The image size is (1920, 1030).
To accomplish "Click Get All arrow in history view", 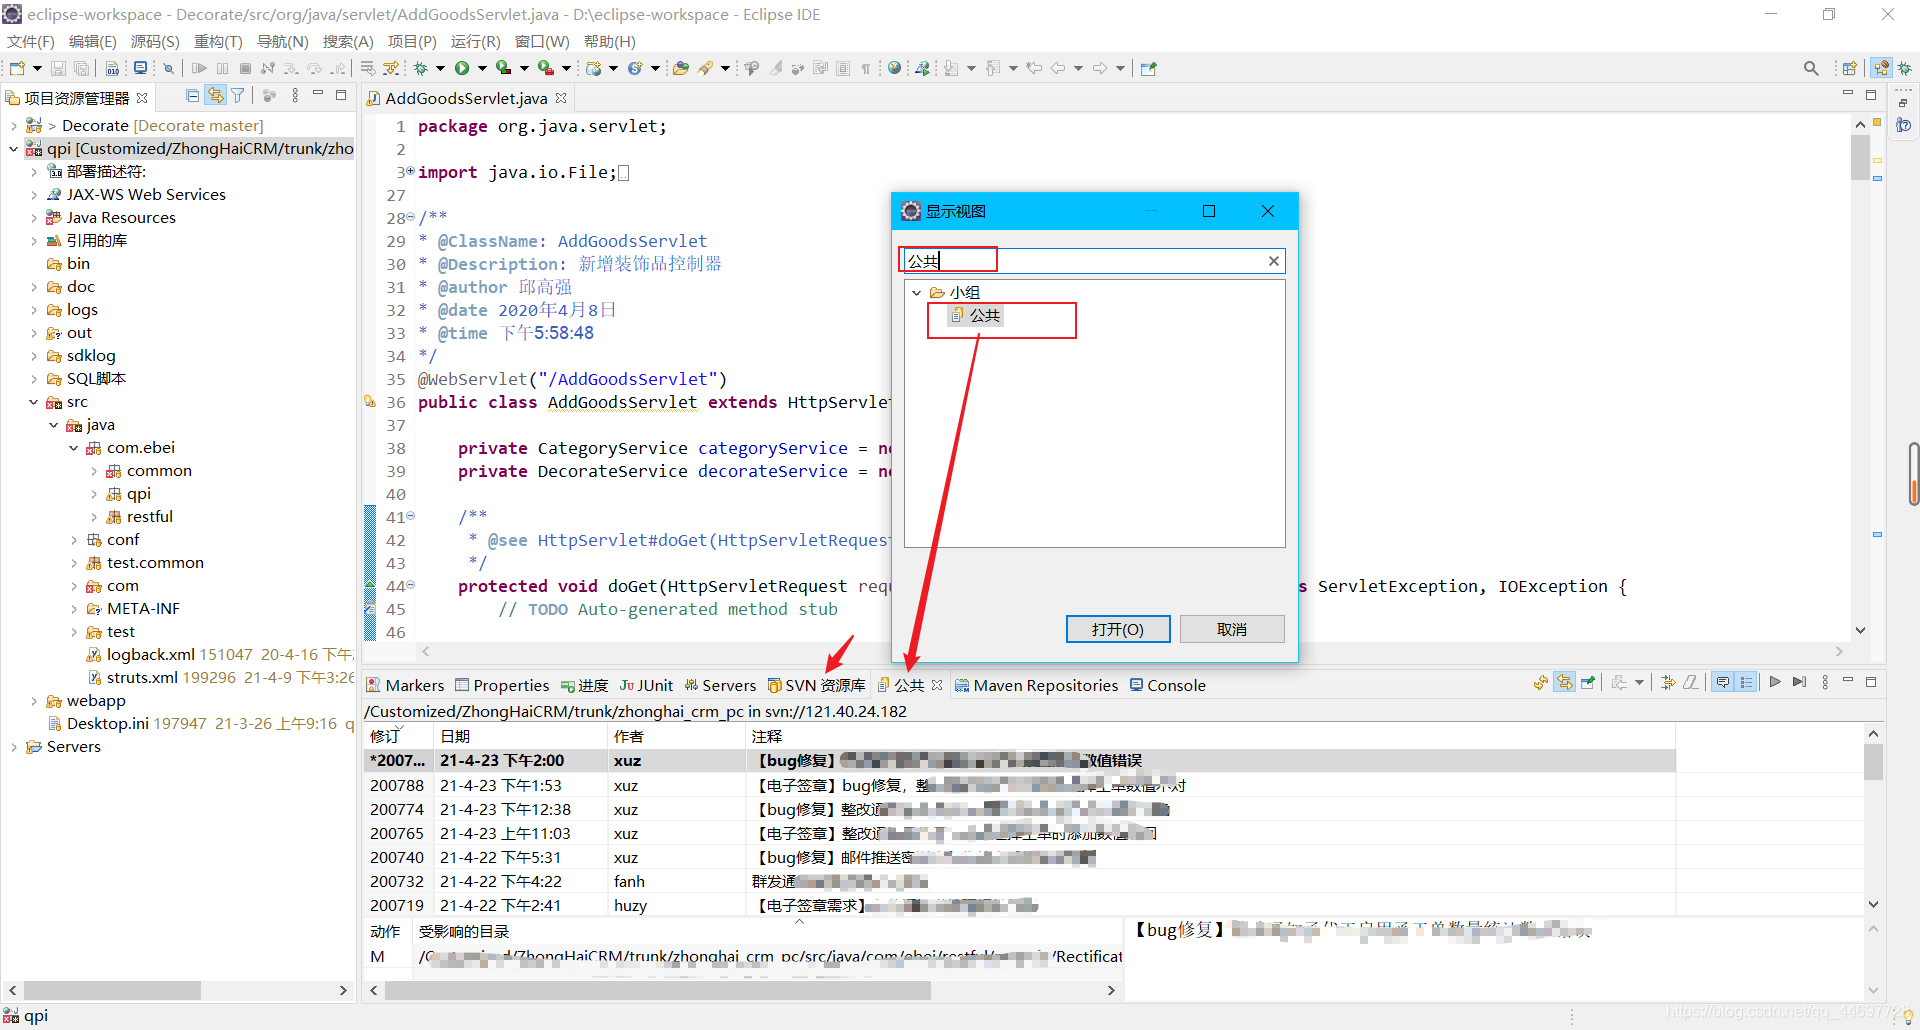I will (1799, 683).
